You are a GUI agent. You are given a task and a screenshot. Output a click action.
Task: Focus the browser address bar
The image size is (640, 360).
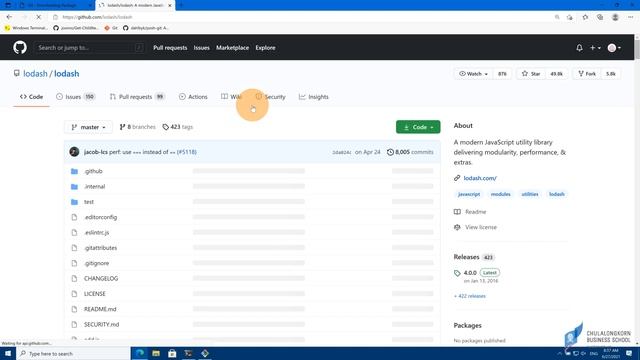point(302,17)
